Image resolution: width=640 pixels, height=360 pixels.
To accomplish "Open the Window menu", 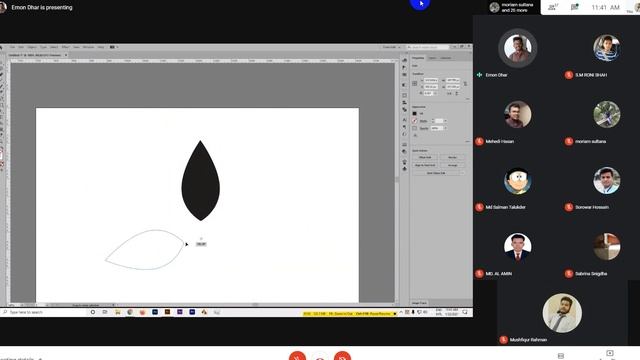I will click(88, 47).
